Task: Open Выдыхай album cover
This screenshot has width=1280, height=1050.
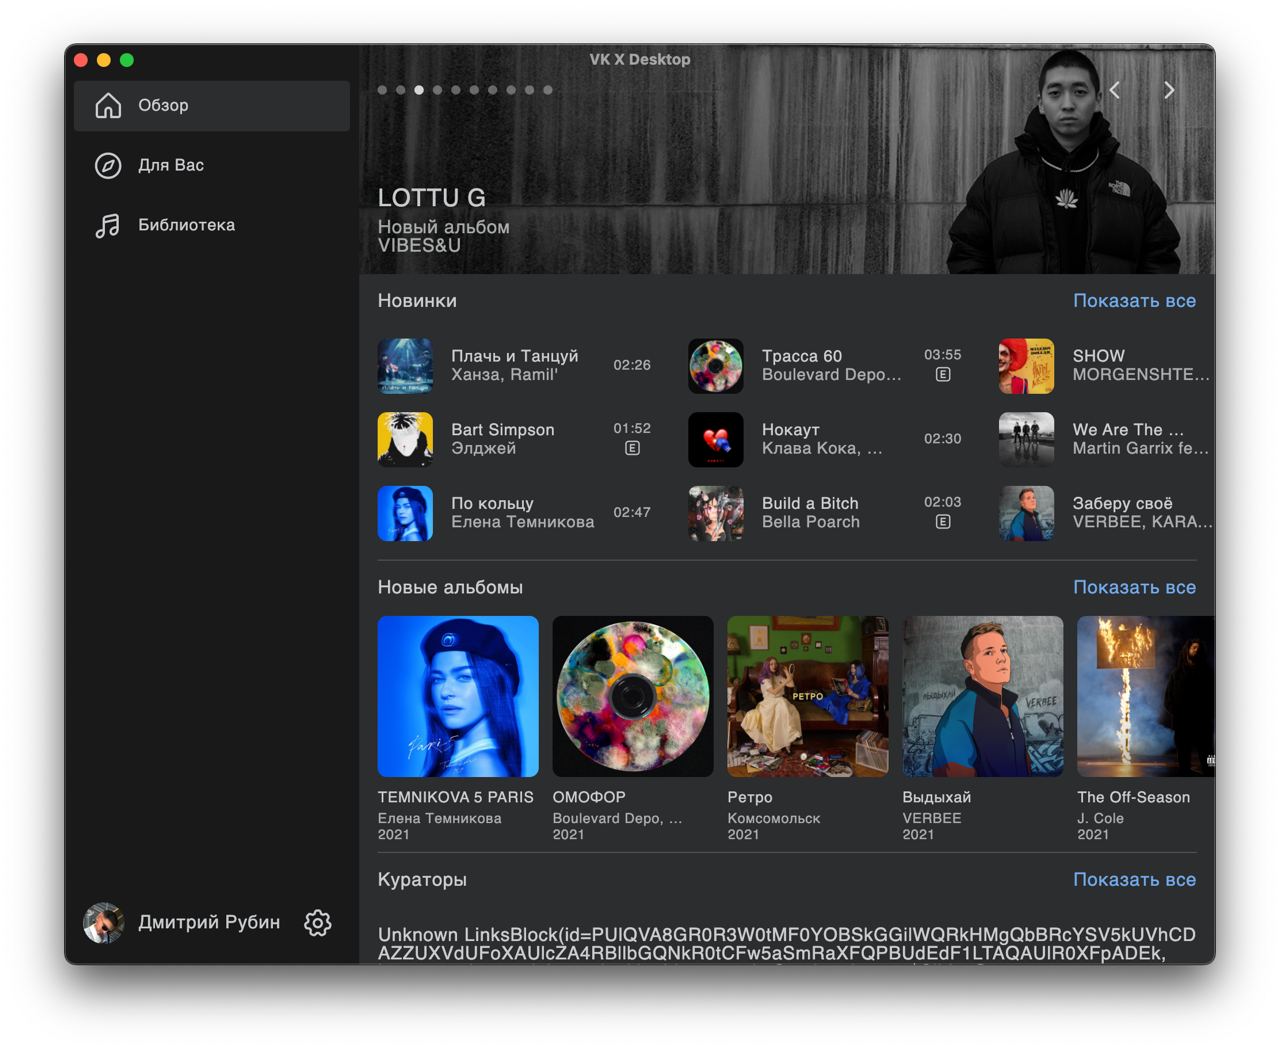Action: pos(983,696)
